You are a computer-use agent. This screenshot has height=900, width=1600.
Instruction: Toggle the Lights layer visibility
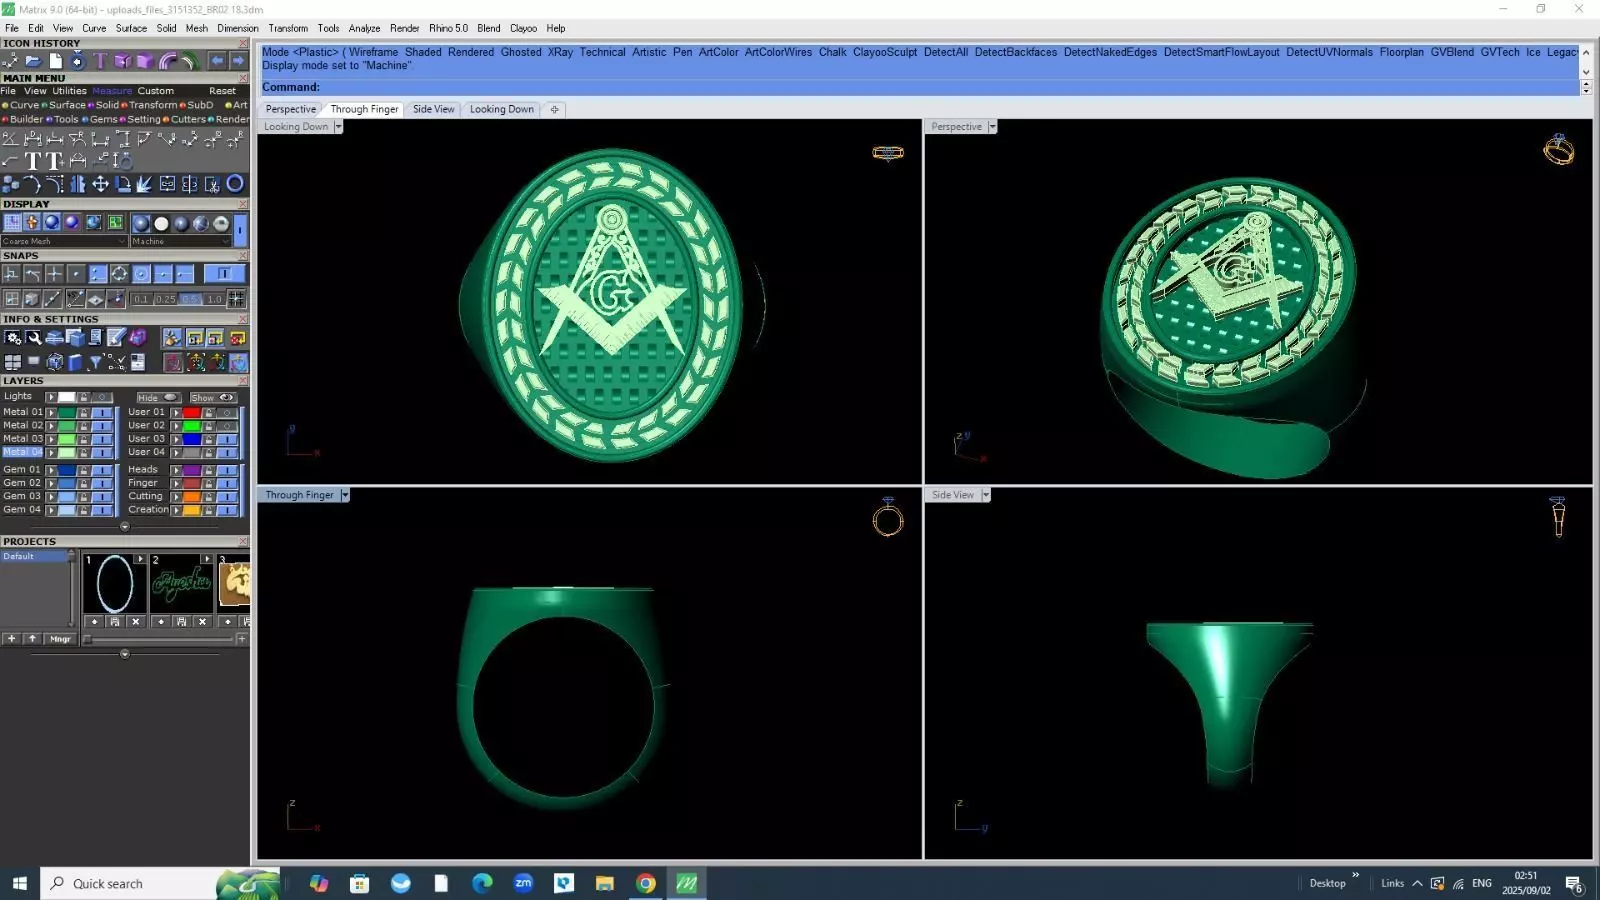coord(102,397)
